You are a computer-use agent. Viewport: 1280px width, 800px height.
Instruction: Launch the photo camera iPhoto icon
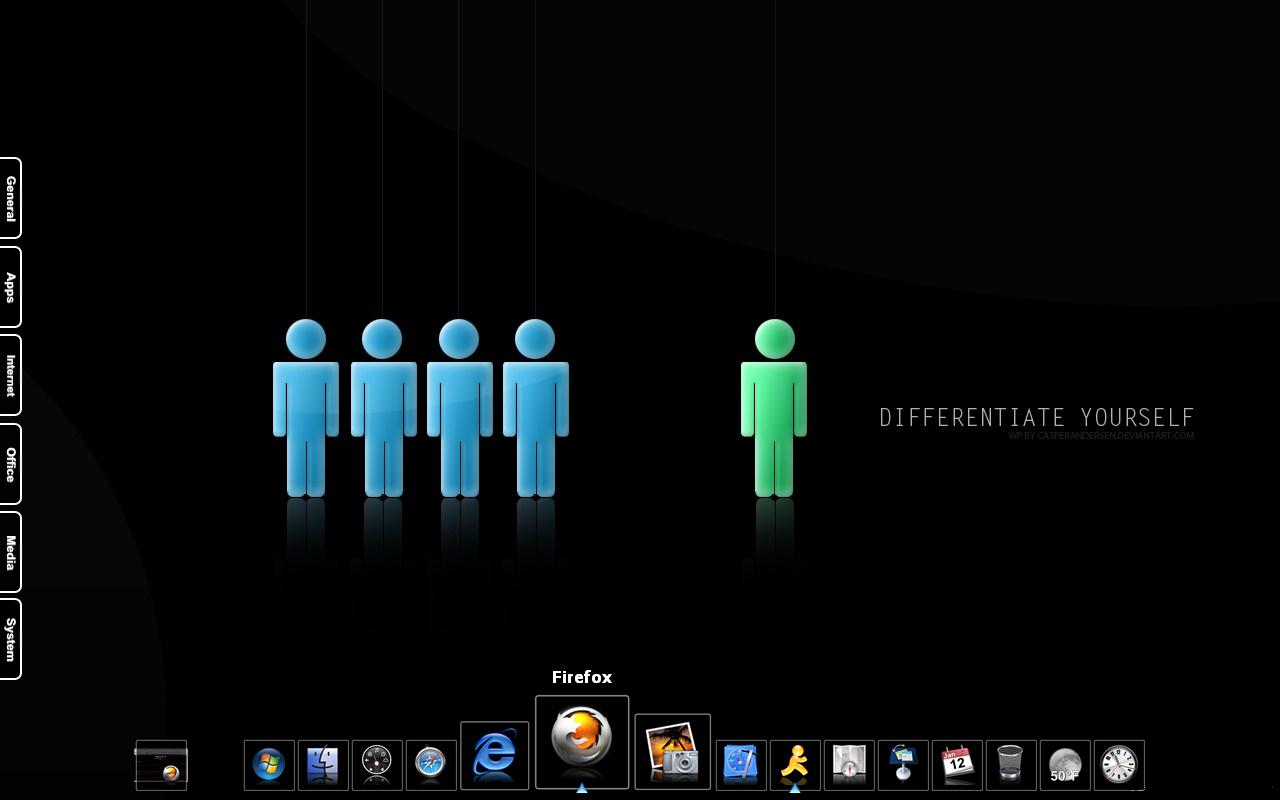coord(673,751)
